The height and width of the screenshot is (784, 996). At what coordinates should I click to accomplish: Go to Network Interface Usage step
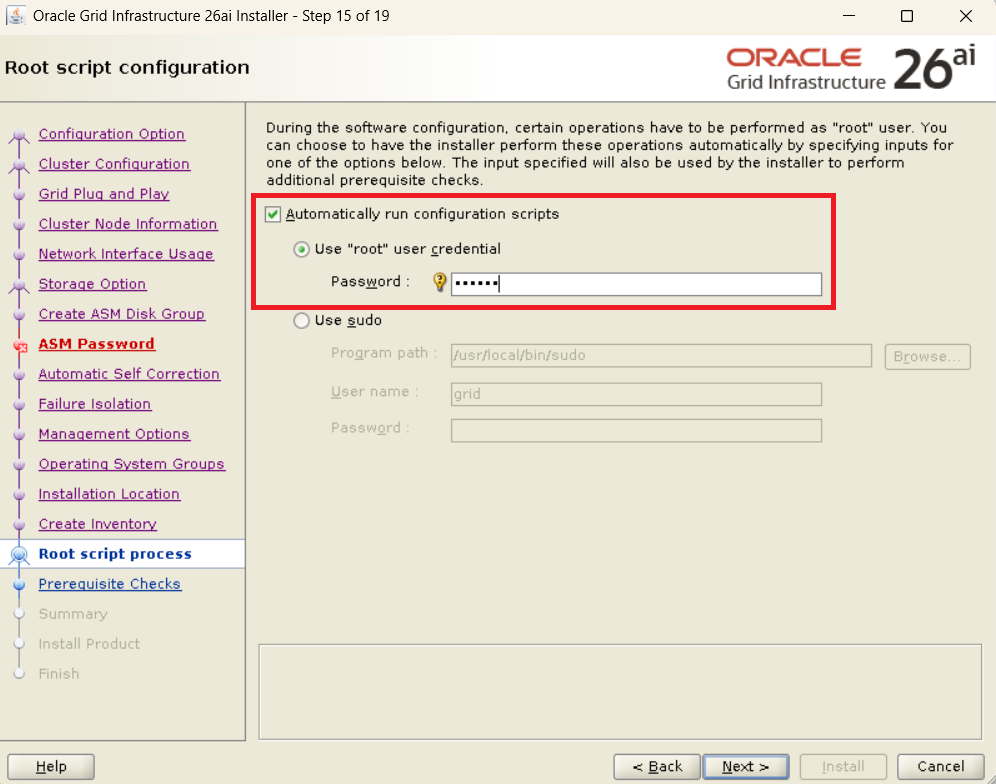point(126,254)
